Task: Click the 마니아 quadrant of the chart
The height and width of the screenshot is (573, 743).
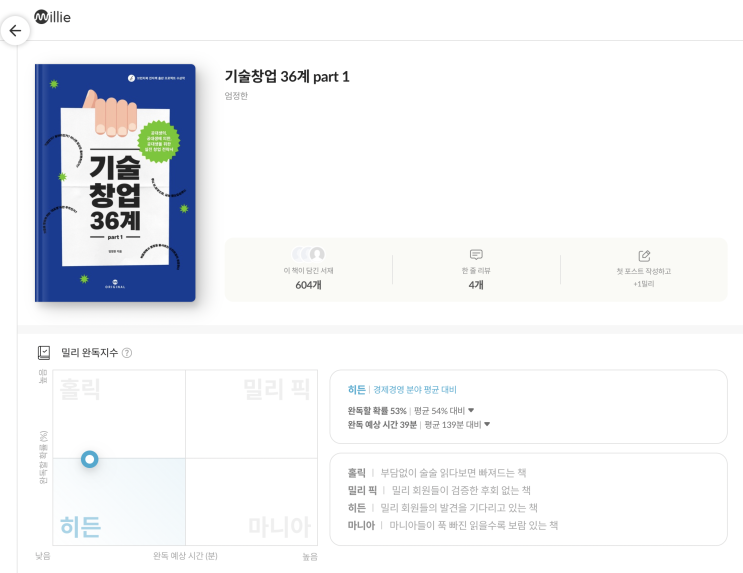Action: 251,501
